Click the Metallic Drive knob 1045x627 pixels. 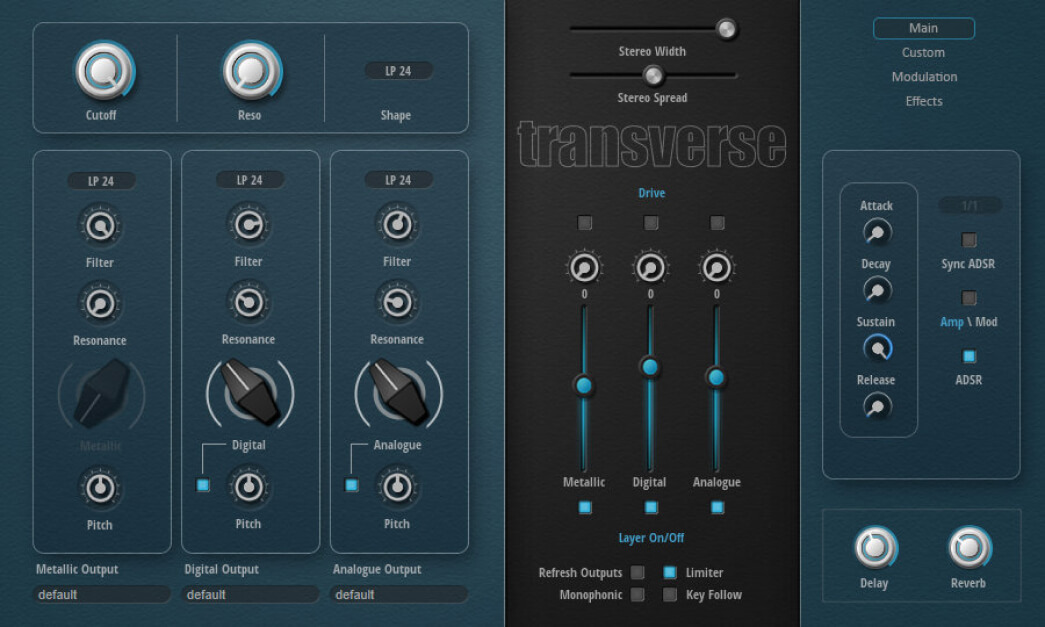pos(584,268)
